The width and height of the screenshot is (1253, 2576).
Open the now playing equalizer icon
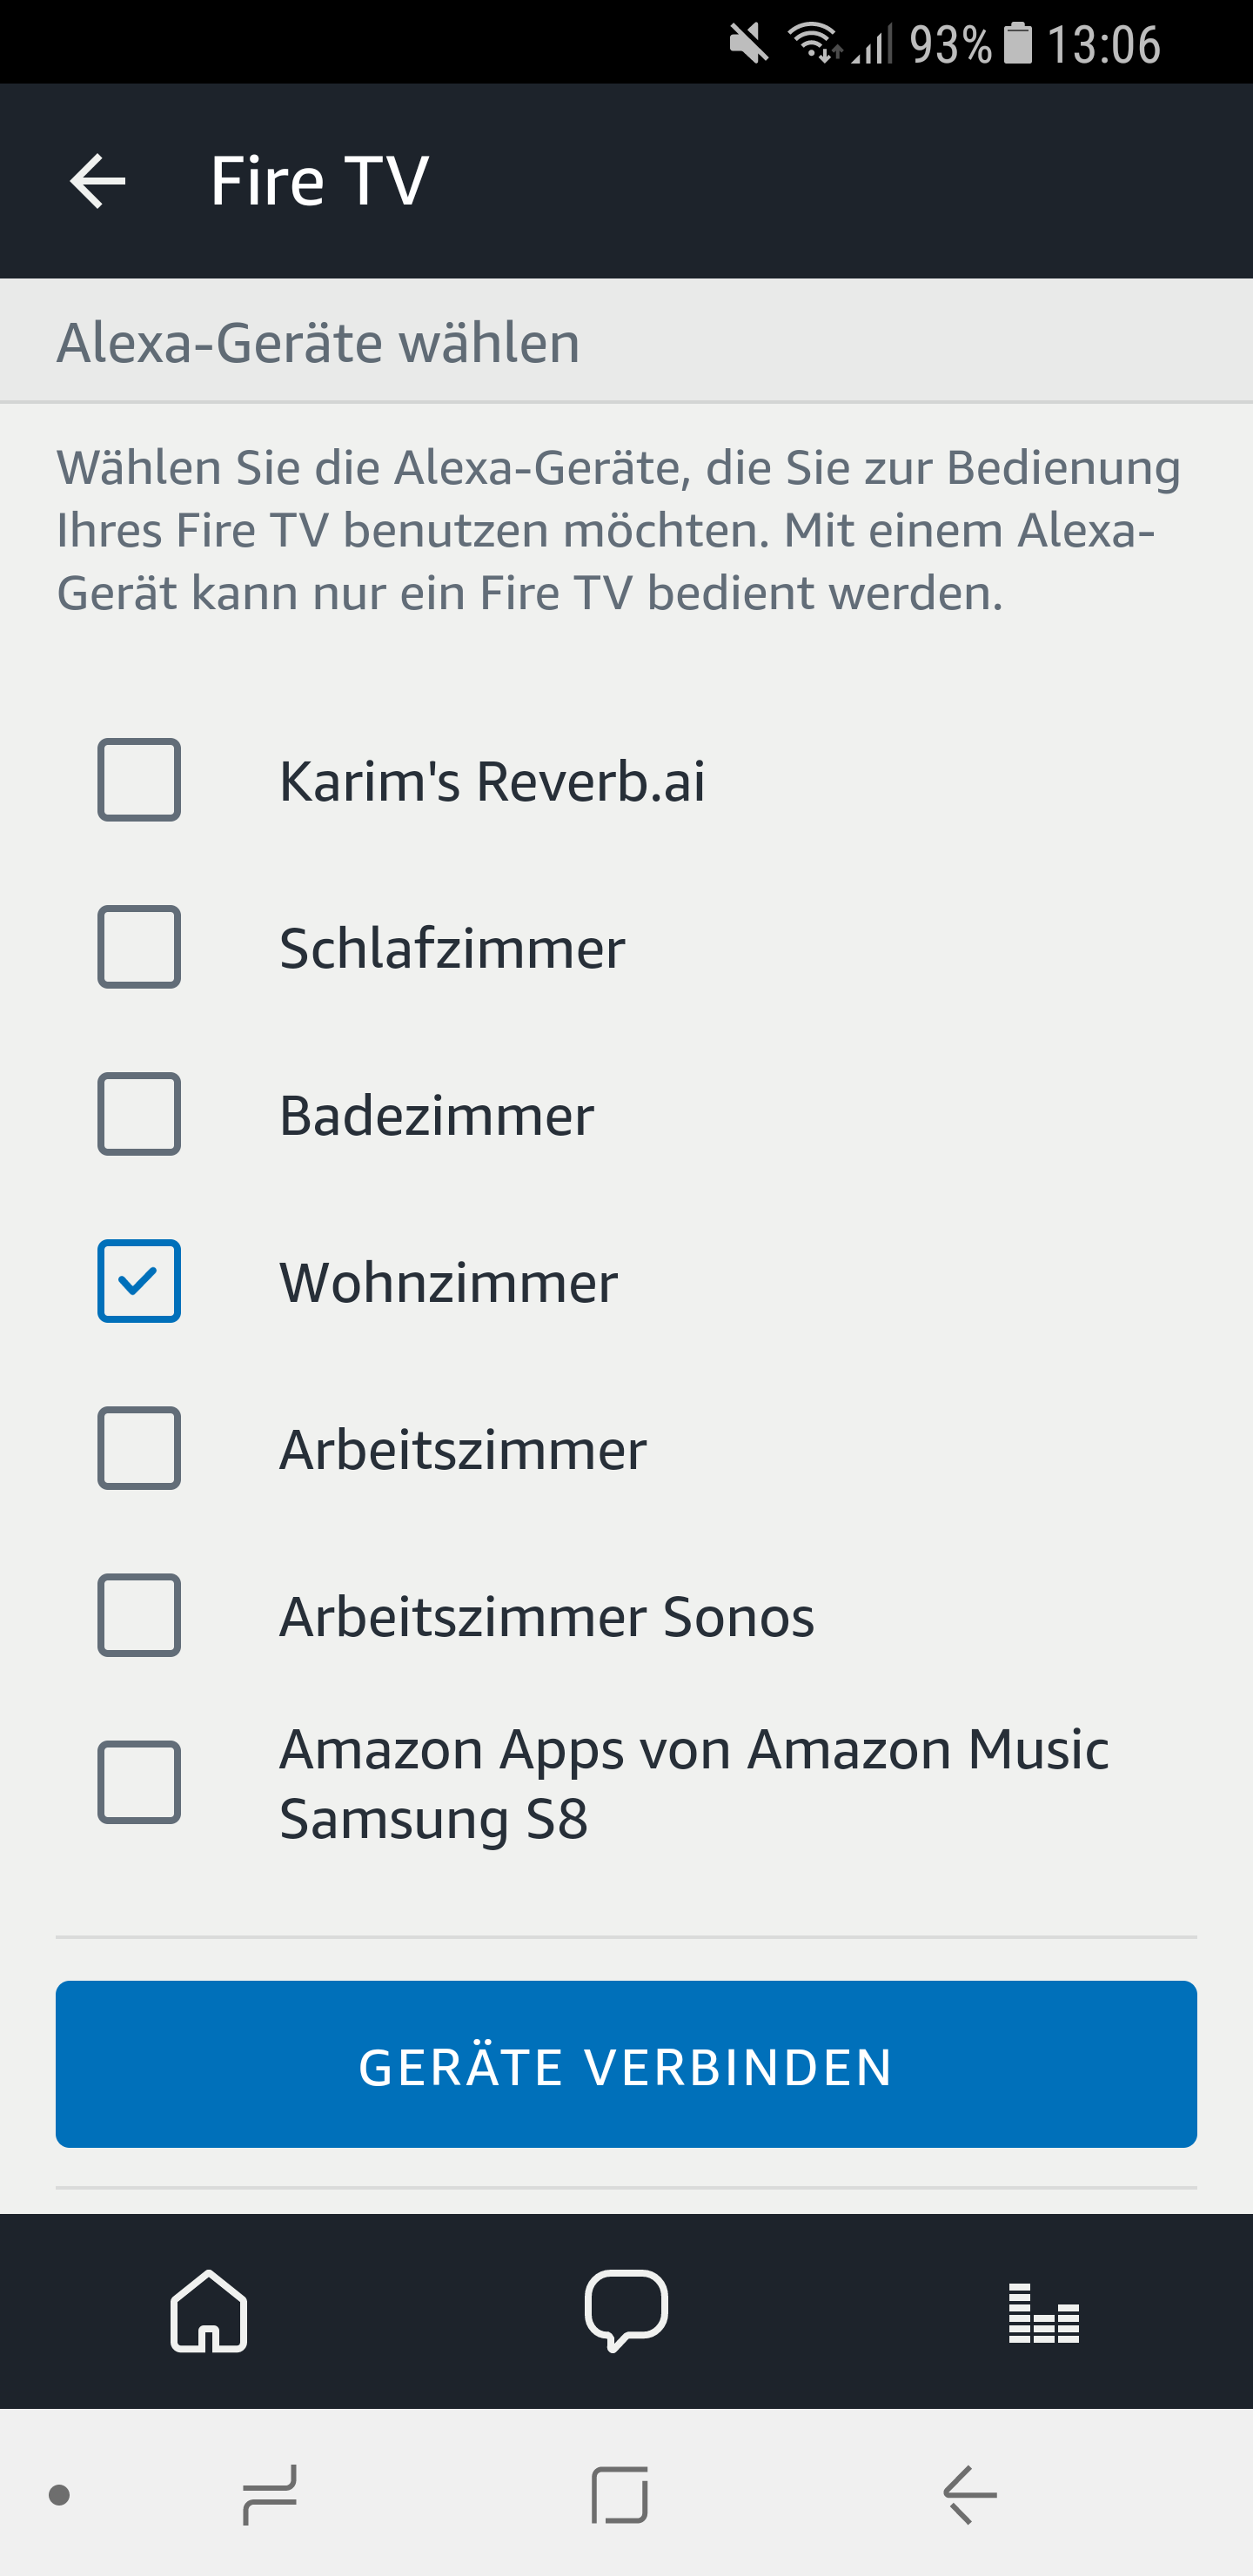click(x=1043, y=2313)
